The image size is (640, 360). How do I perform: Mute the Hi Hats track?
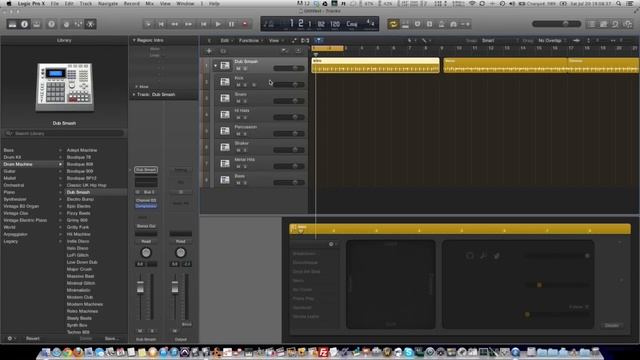click(238, 118)
